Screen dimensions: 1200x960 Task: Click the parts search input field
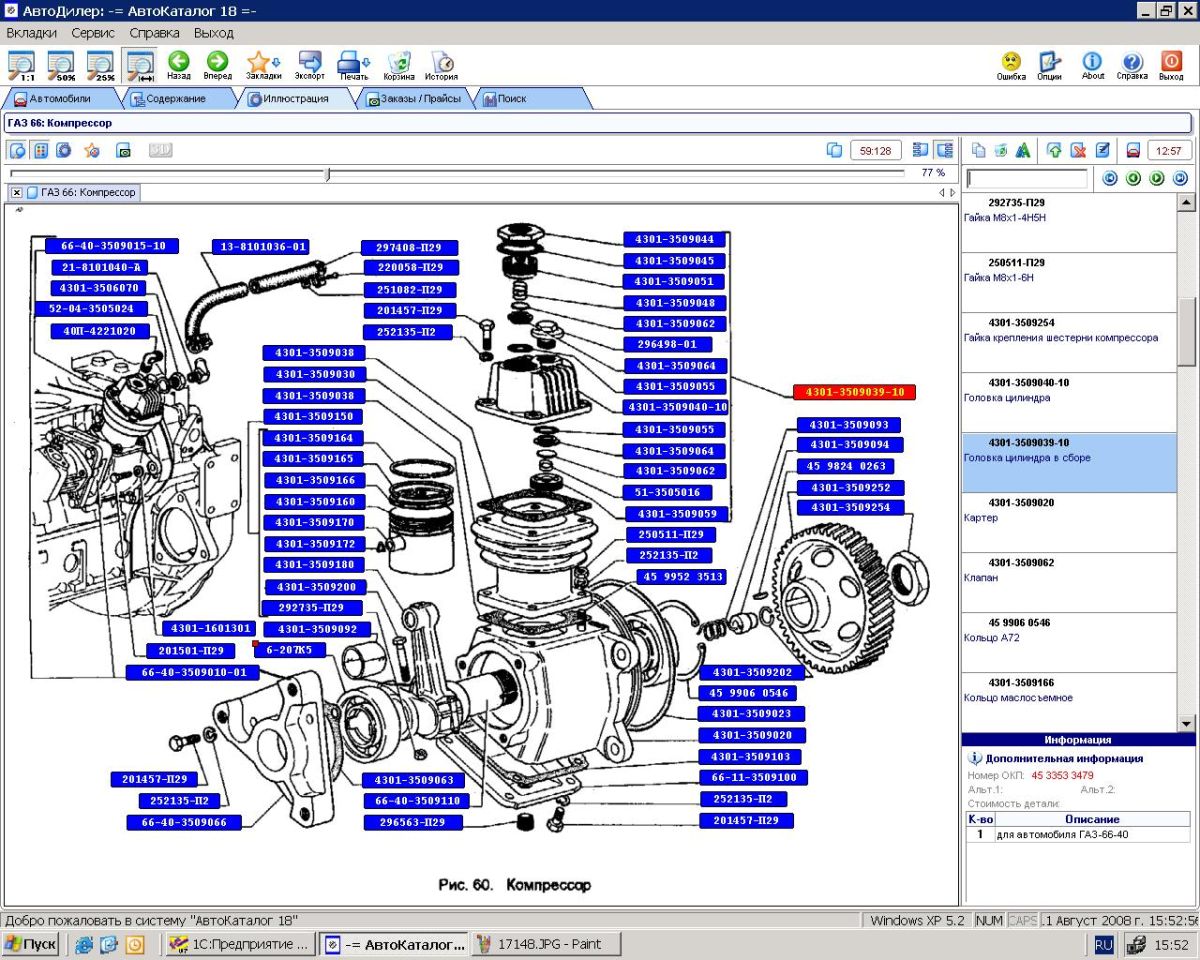(1028, 179)
